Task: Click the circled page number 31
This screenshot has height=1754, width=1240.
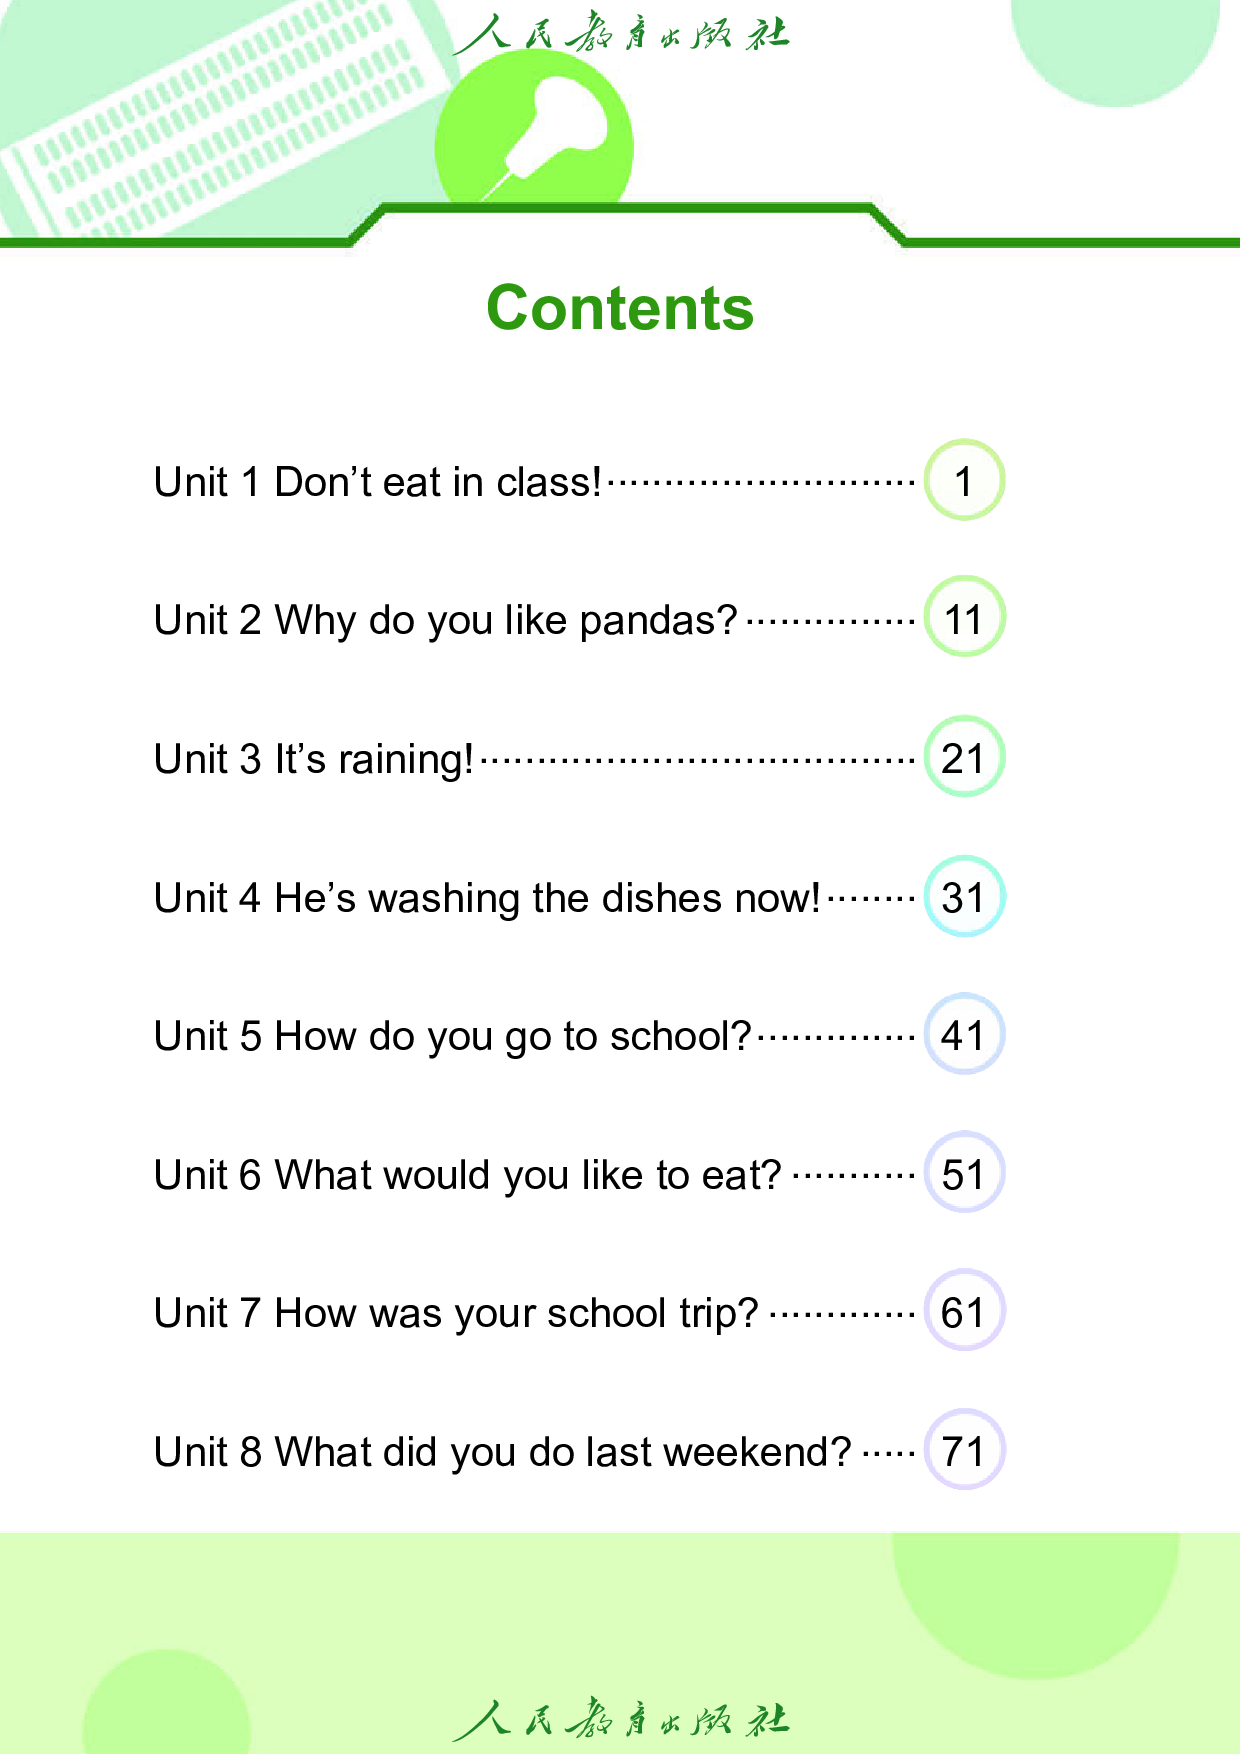Action: coord(964,897)
